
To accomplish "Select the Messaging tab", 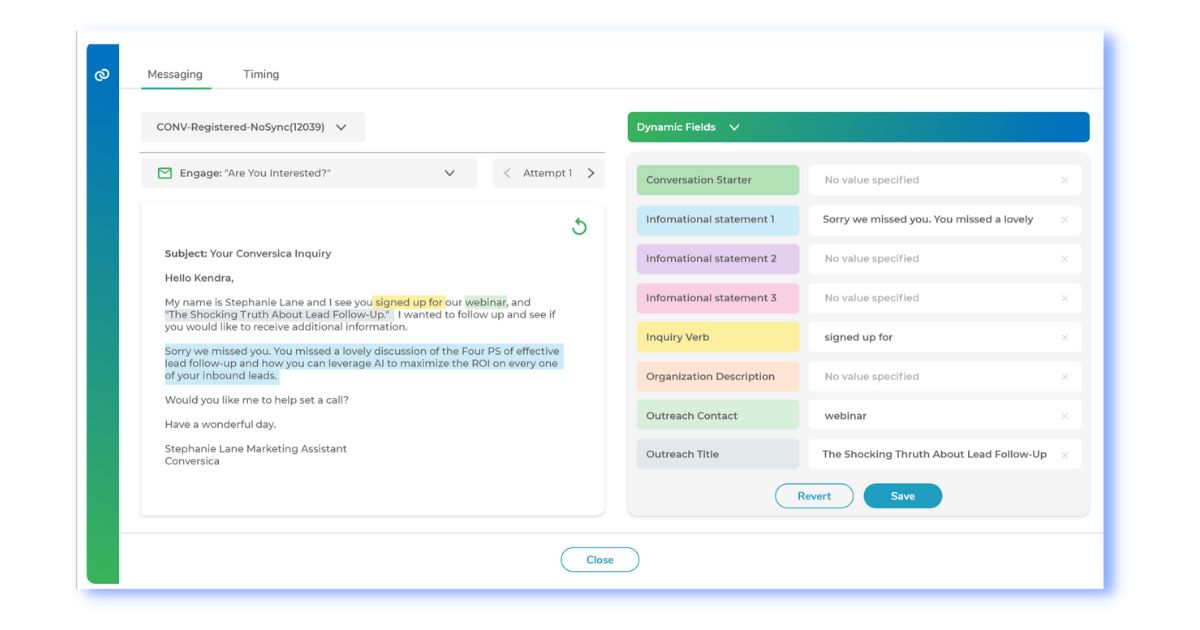I will [176, 73].
